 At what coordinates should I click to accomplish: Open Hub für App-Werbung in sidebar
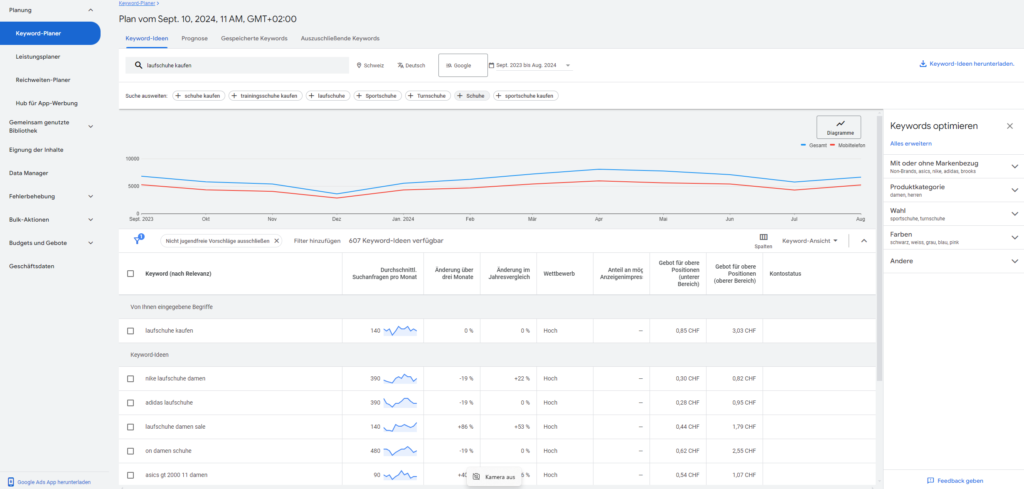(x=47, y=103)
